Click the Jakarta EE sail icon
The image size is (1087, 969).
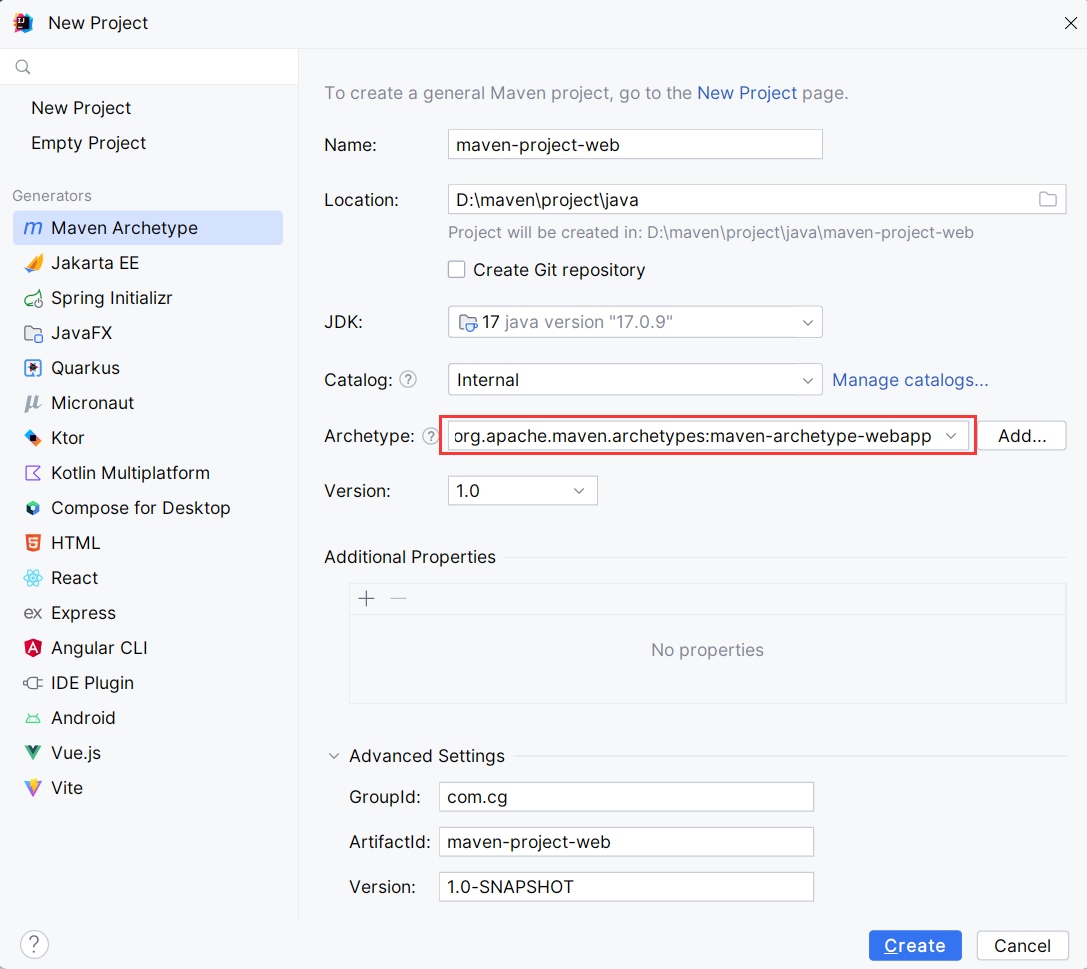(x=33, y=263)
